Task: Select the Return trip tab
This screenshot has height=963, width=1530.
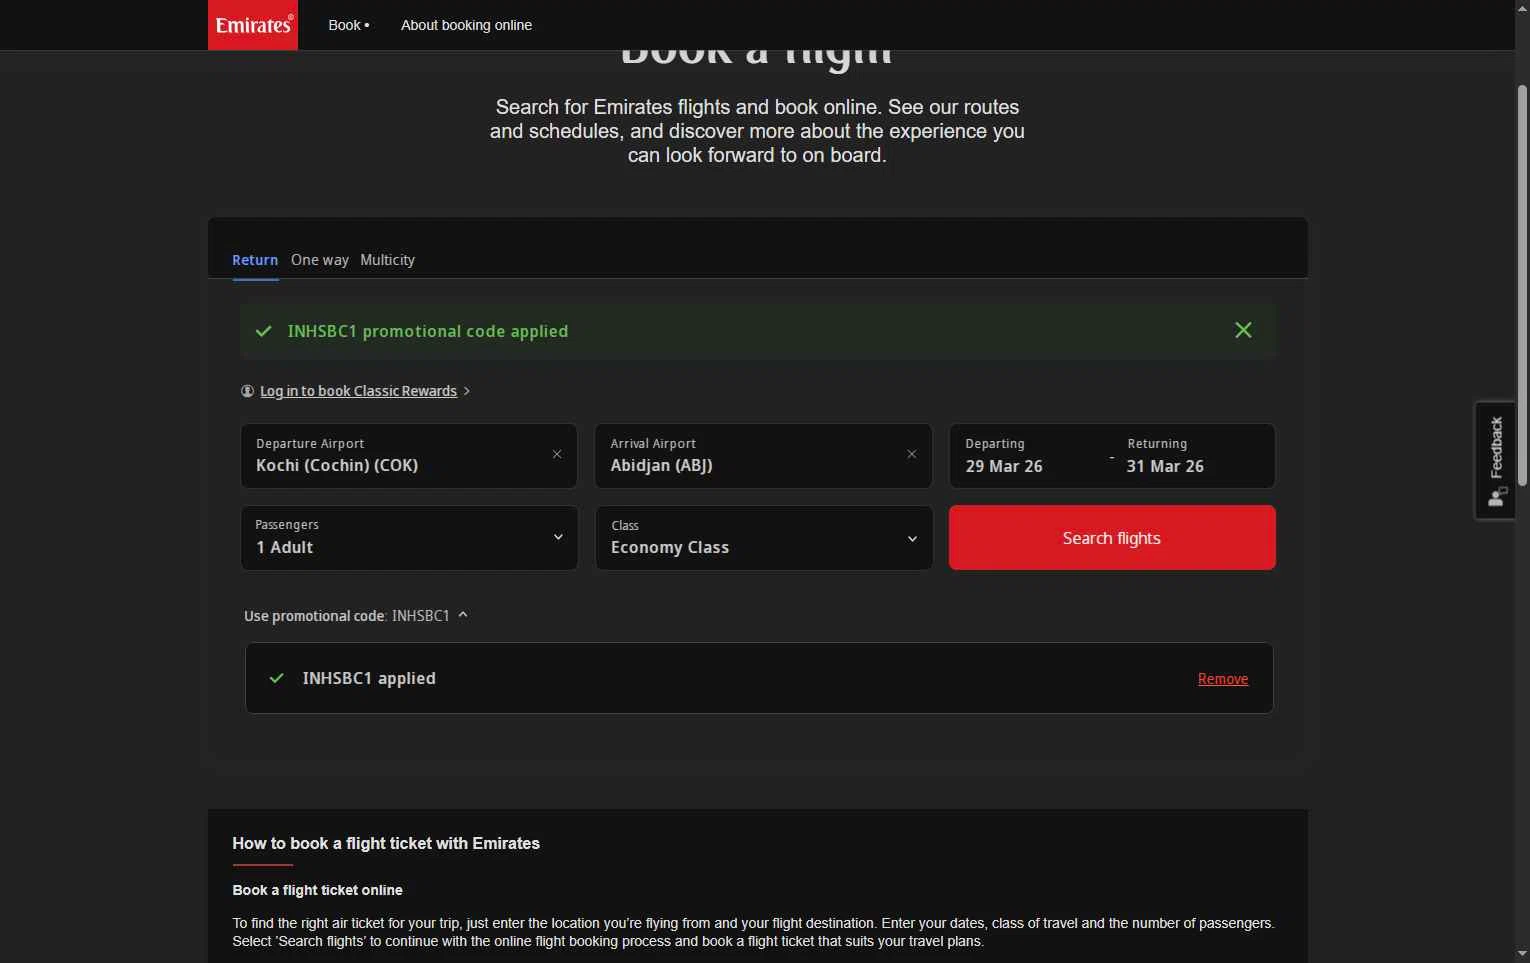Action: point(255,260)
